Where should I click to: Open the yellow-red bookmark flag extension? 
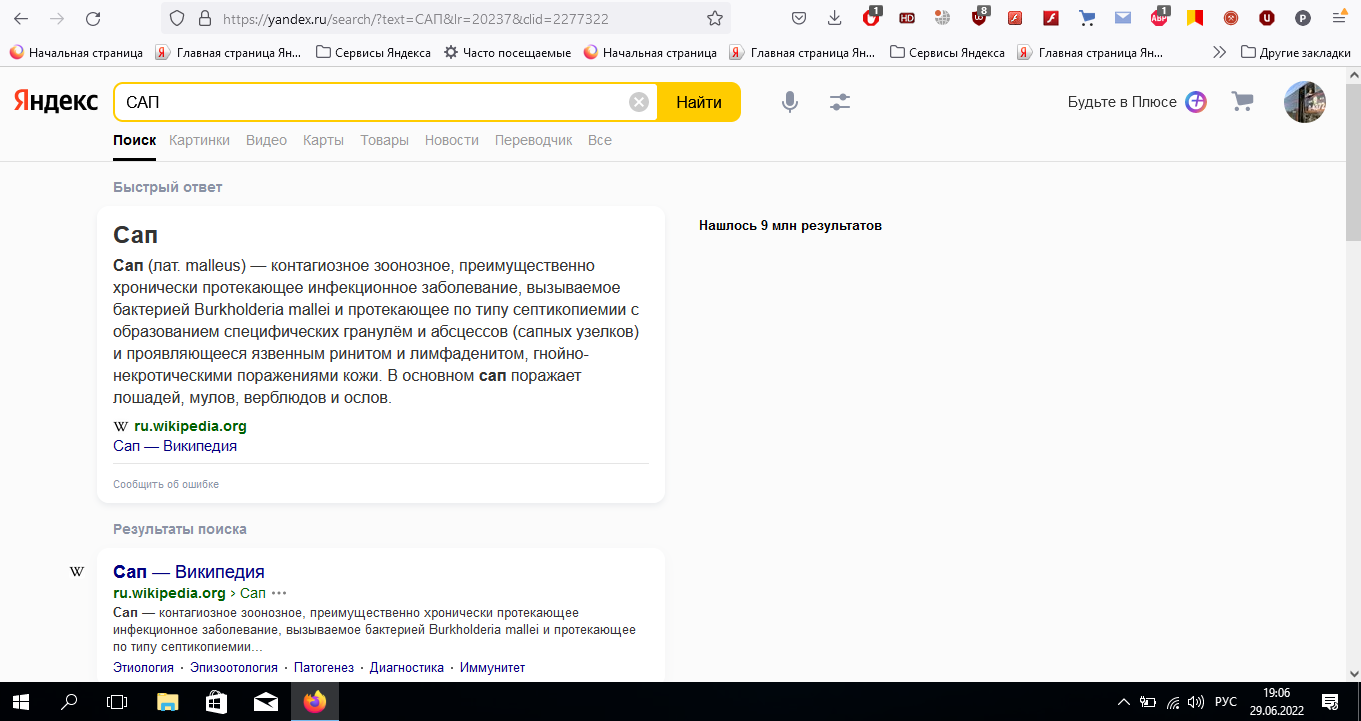click(1195, 18)
